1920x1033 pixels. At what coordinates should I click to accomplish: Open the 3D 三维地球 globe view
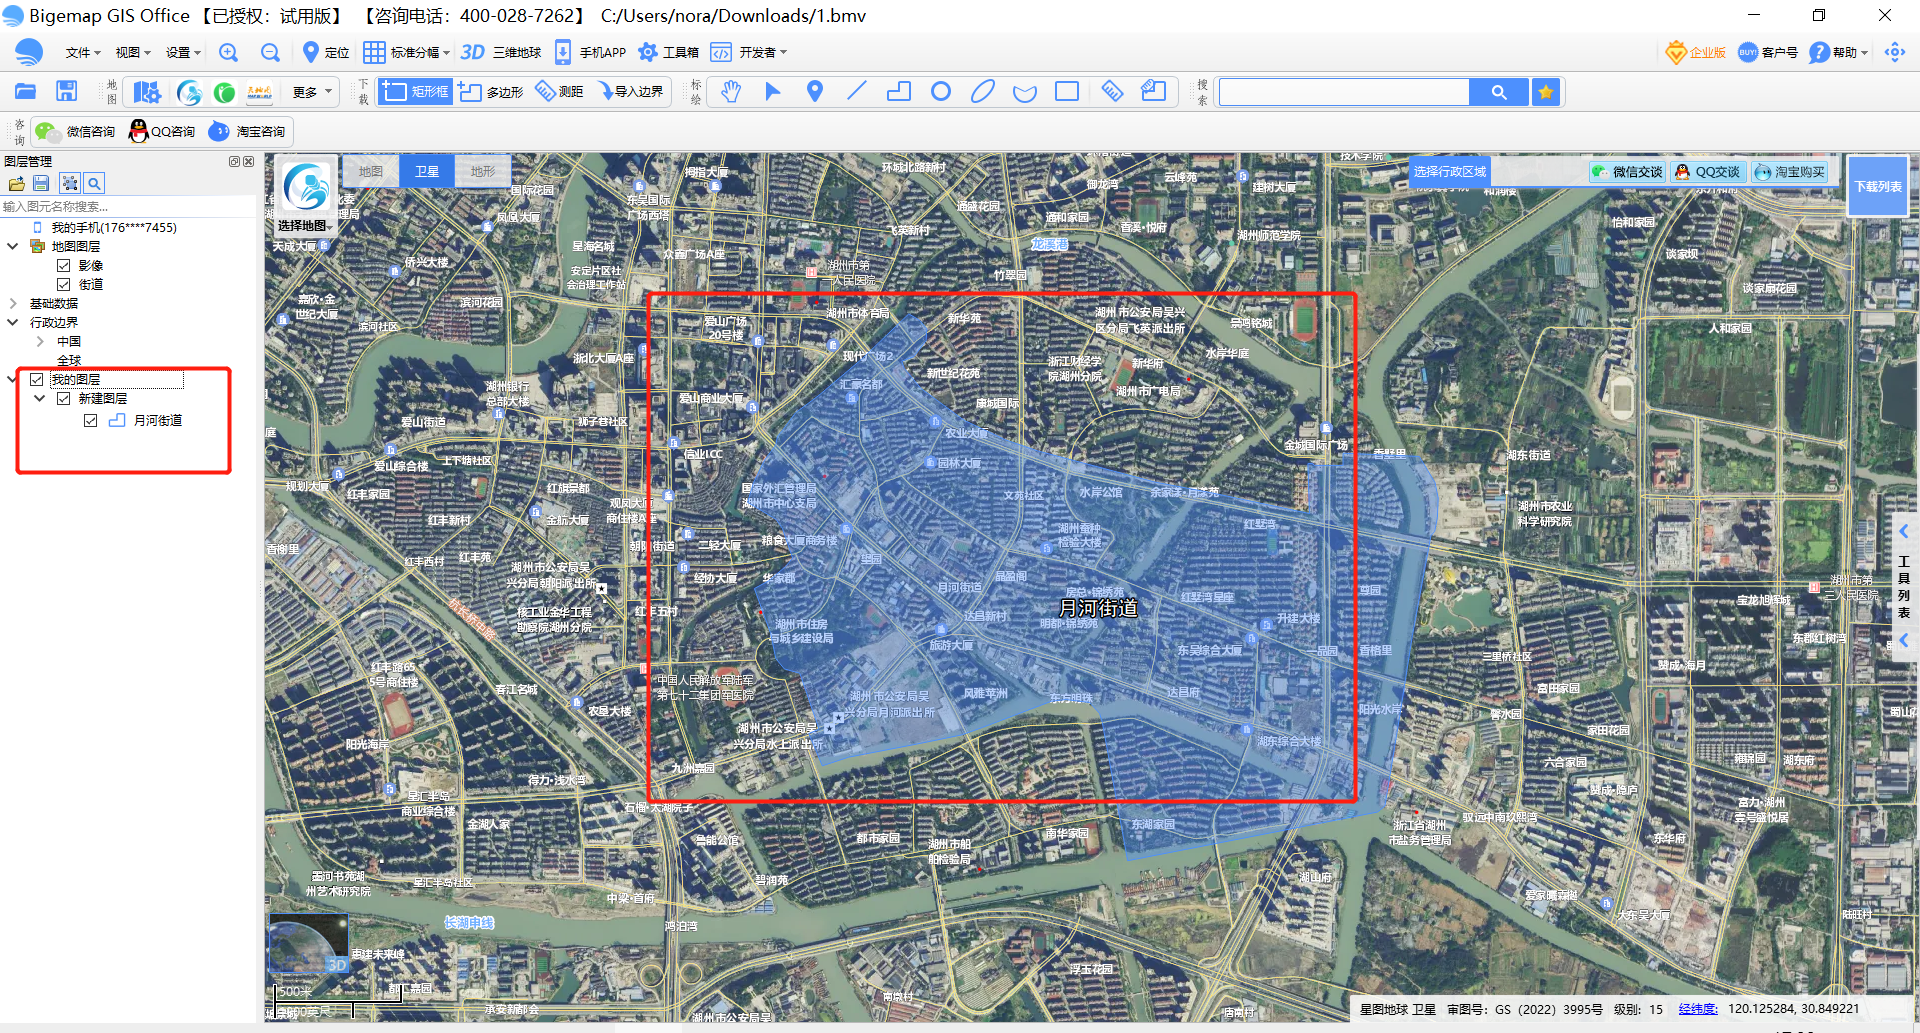pyautogui.click(x=501, y=53)
